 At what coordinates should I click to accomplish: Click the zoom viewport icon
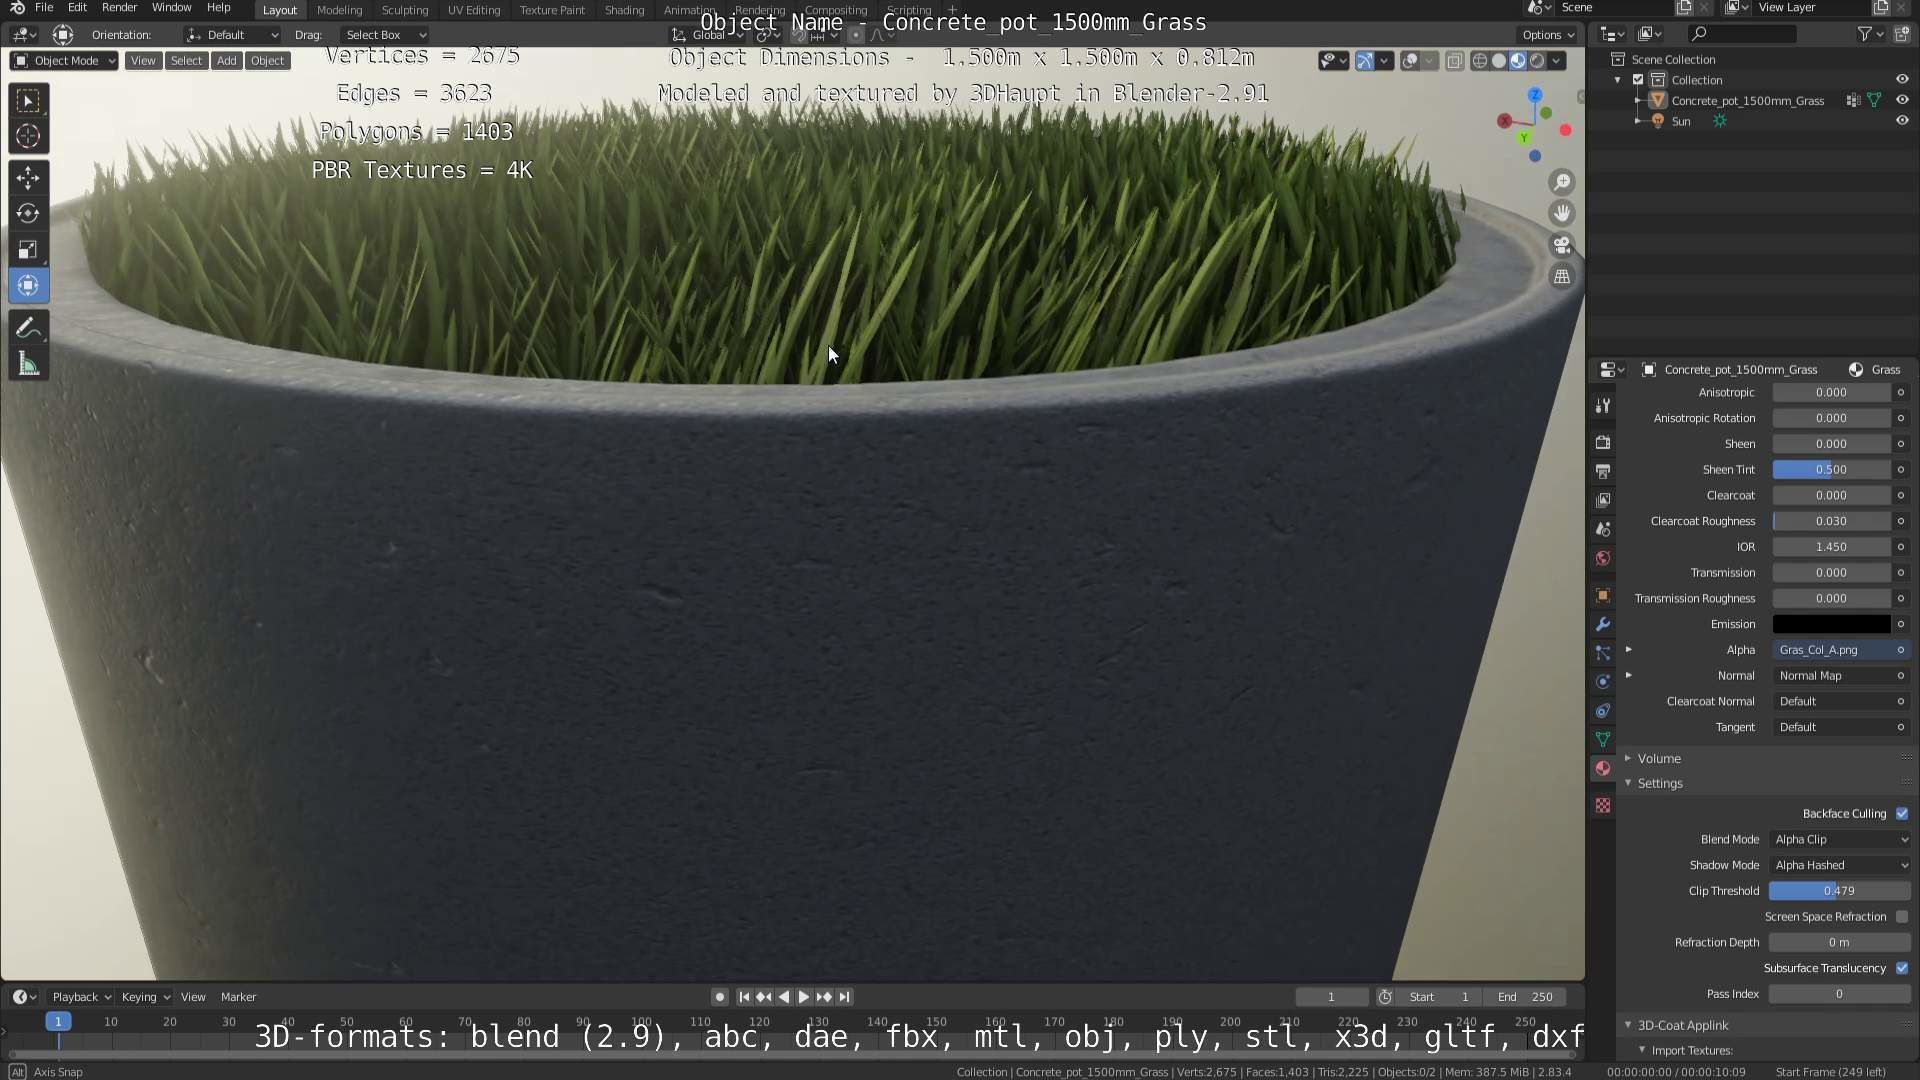[x=1562, y=182]
